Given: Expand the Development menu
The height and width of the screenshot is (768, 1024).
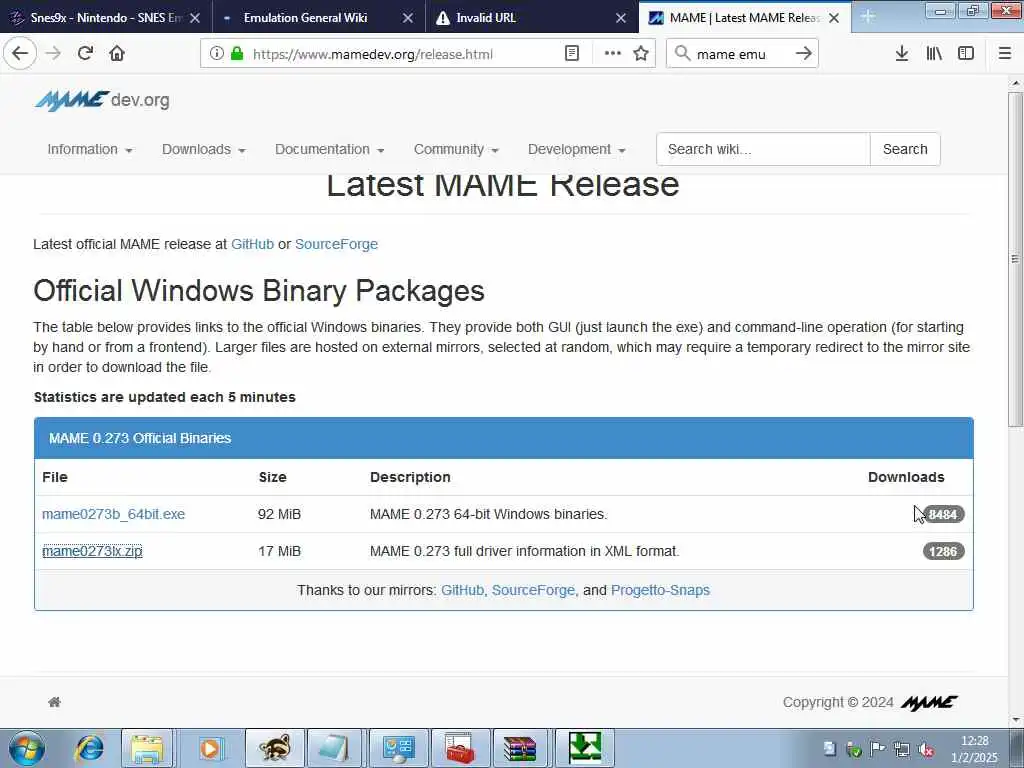Looking at the screenshot, I should (577, 150).
